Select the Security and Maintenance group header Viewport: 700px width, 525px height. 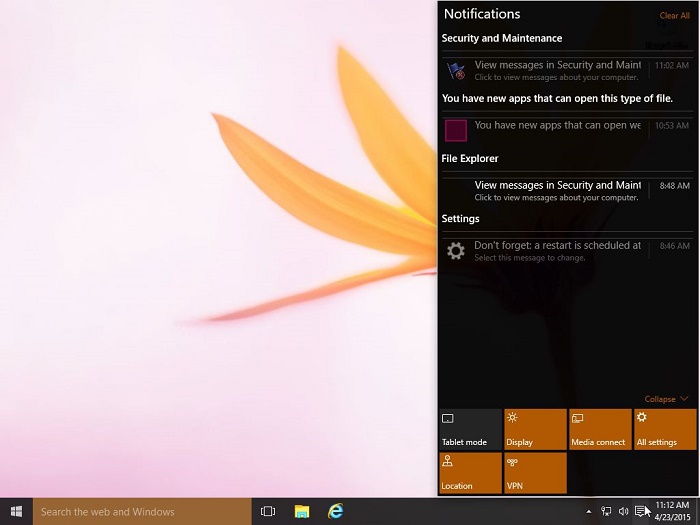[x=502, y=38]
